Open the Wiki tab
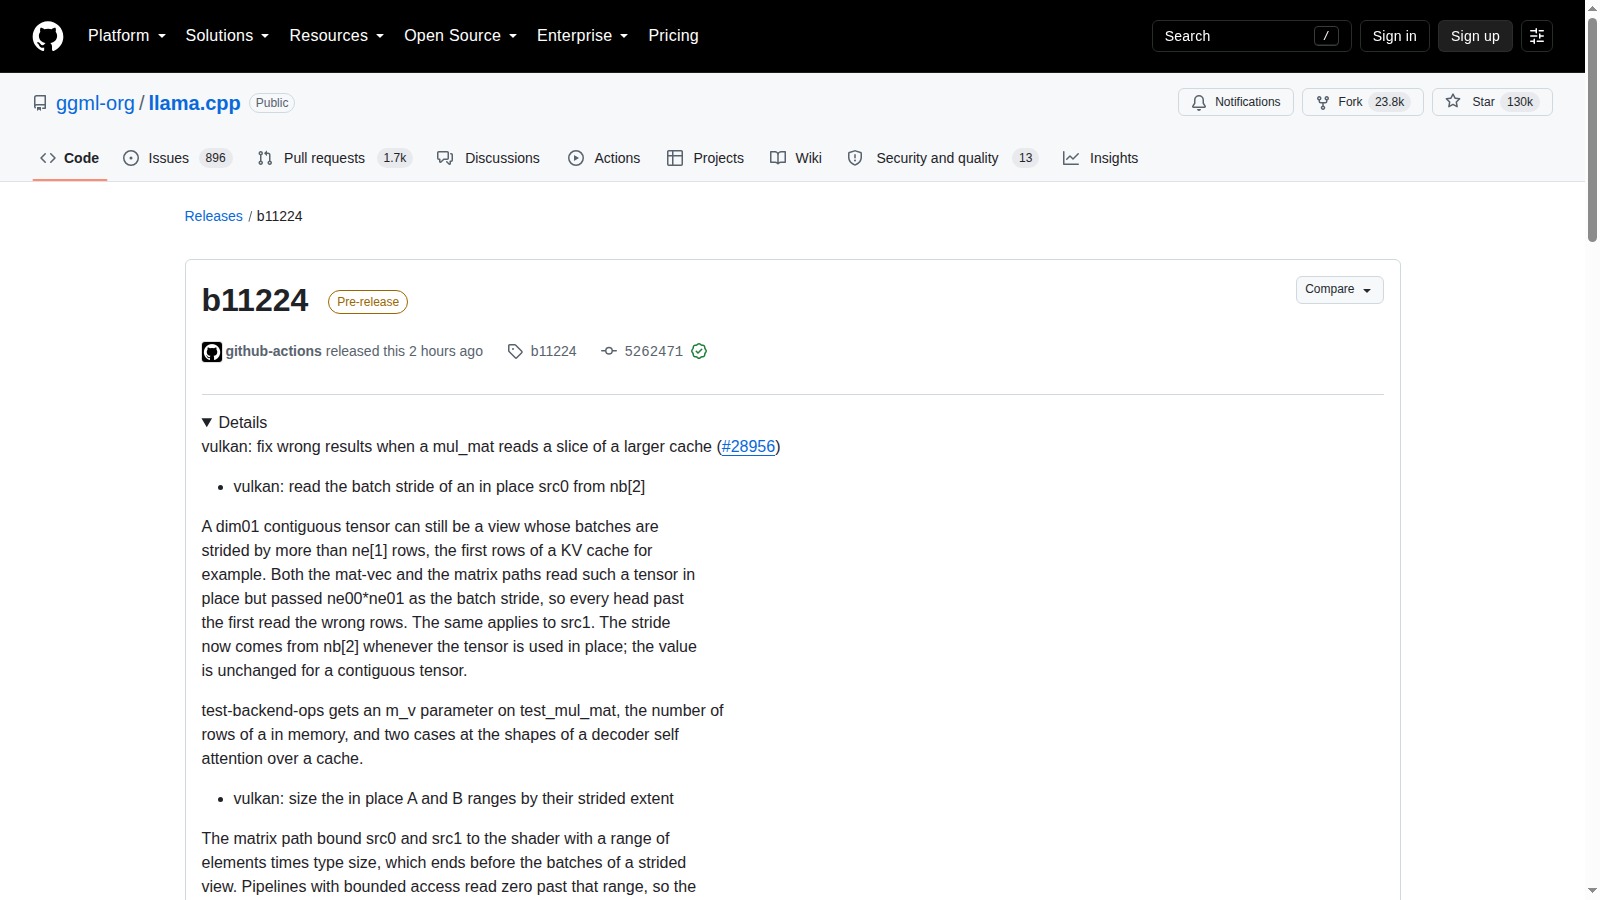 tap(796, 158)
